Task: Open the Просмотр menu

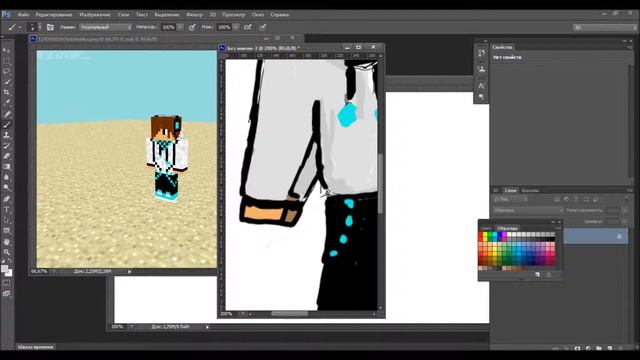Action: (x=233, y=15)
